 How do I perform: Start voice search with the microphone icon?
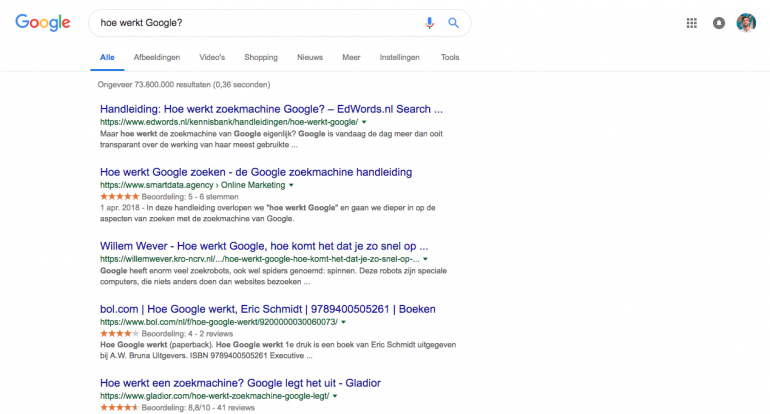point(429,23)
